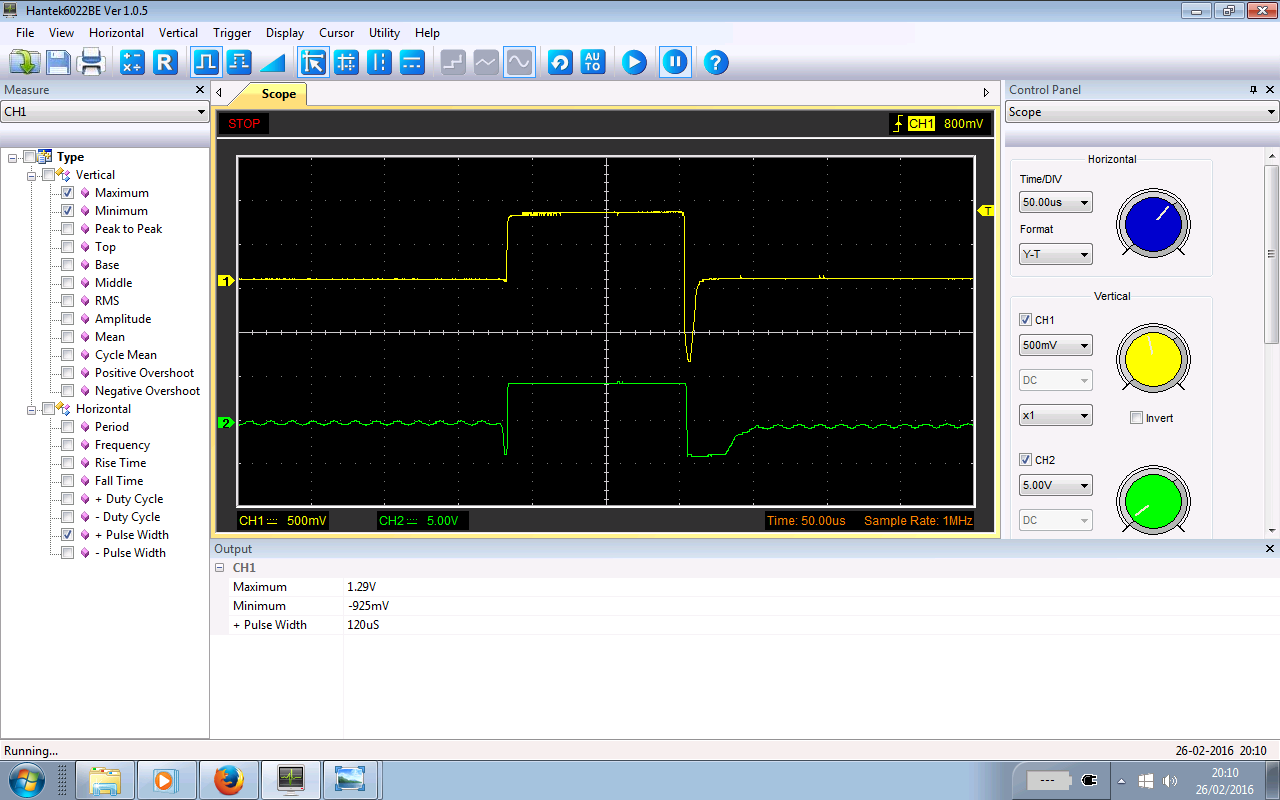Collapse the Vertical tree node in Measure
This screenshot has height=800, width=1280.
[x=32, y=175]
